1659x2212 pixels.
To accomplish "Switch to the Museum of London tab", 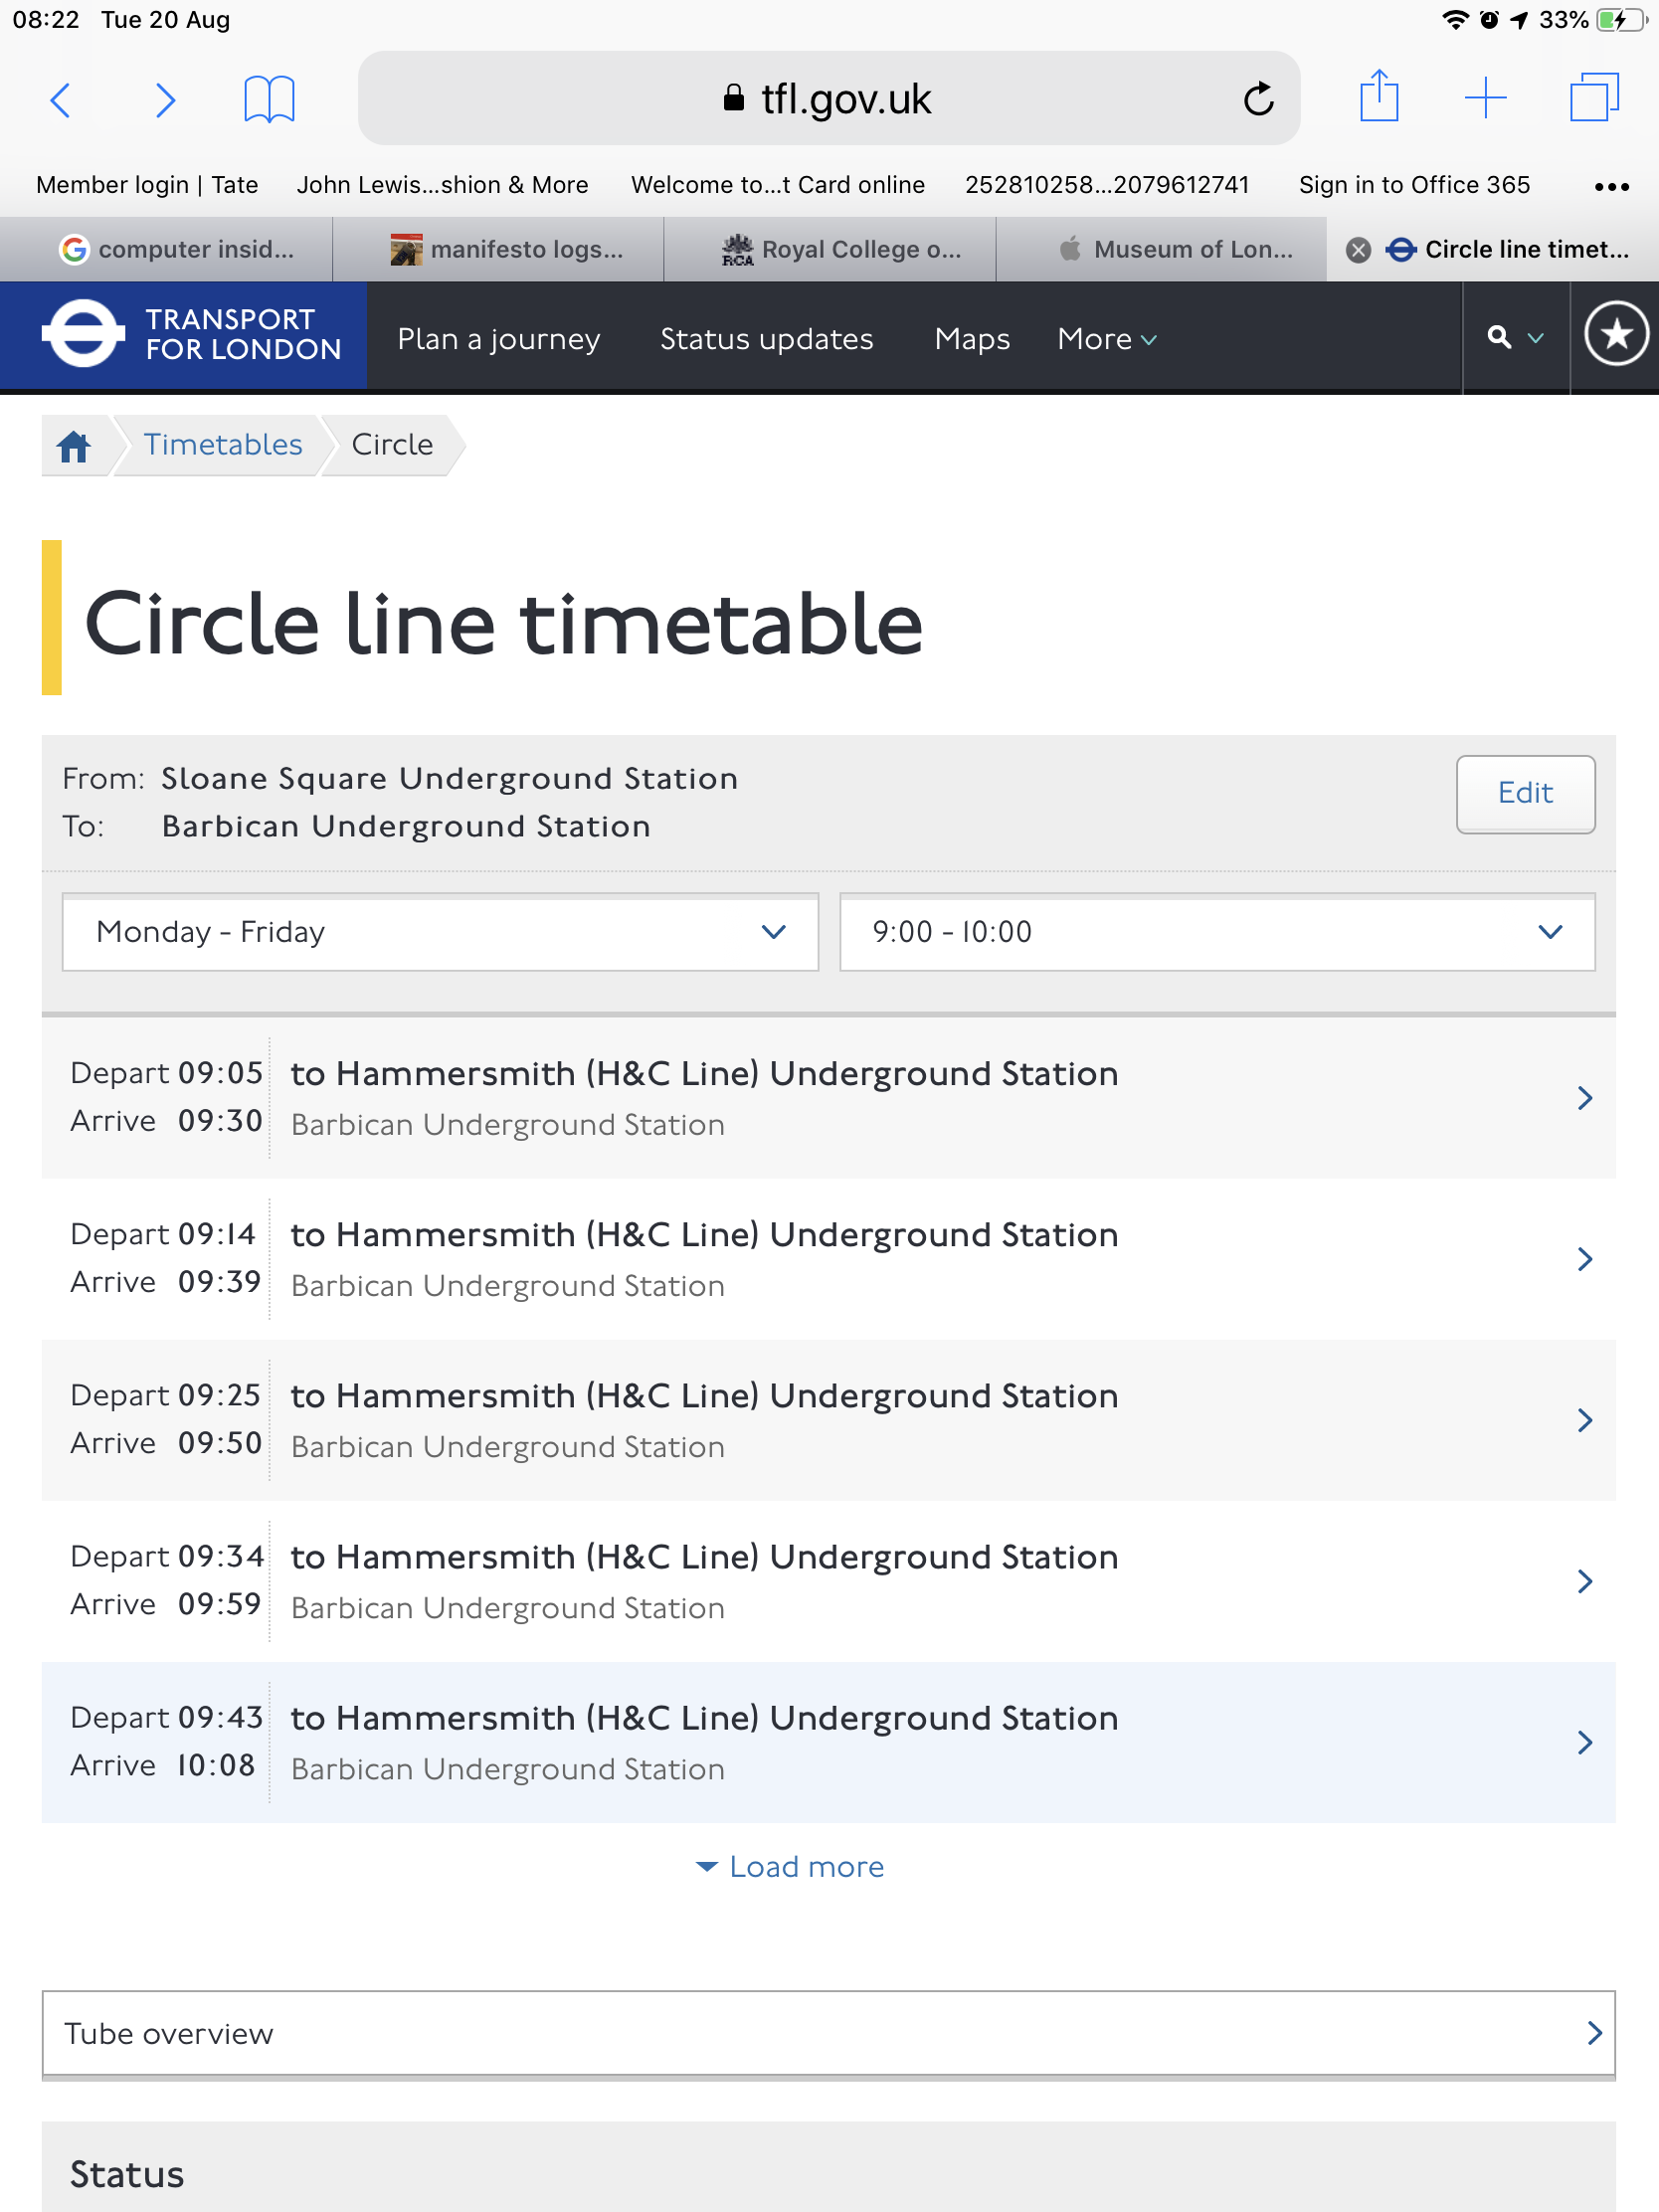I will (x=1176, y=250).
